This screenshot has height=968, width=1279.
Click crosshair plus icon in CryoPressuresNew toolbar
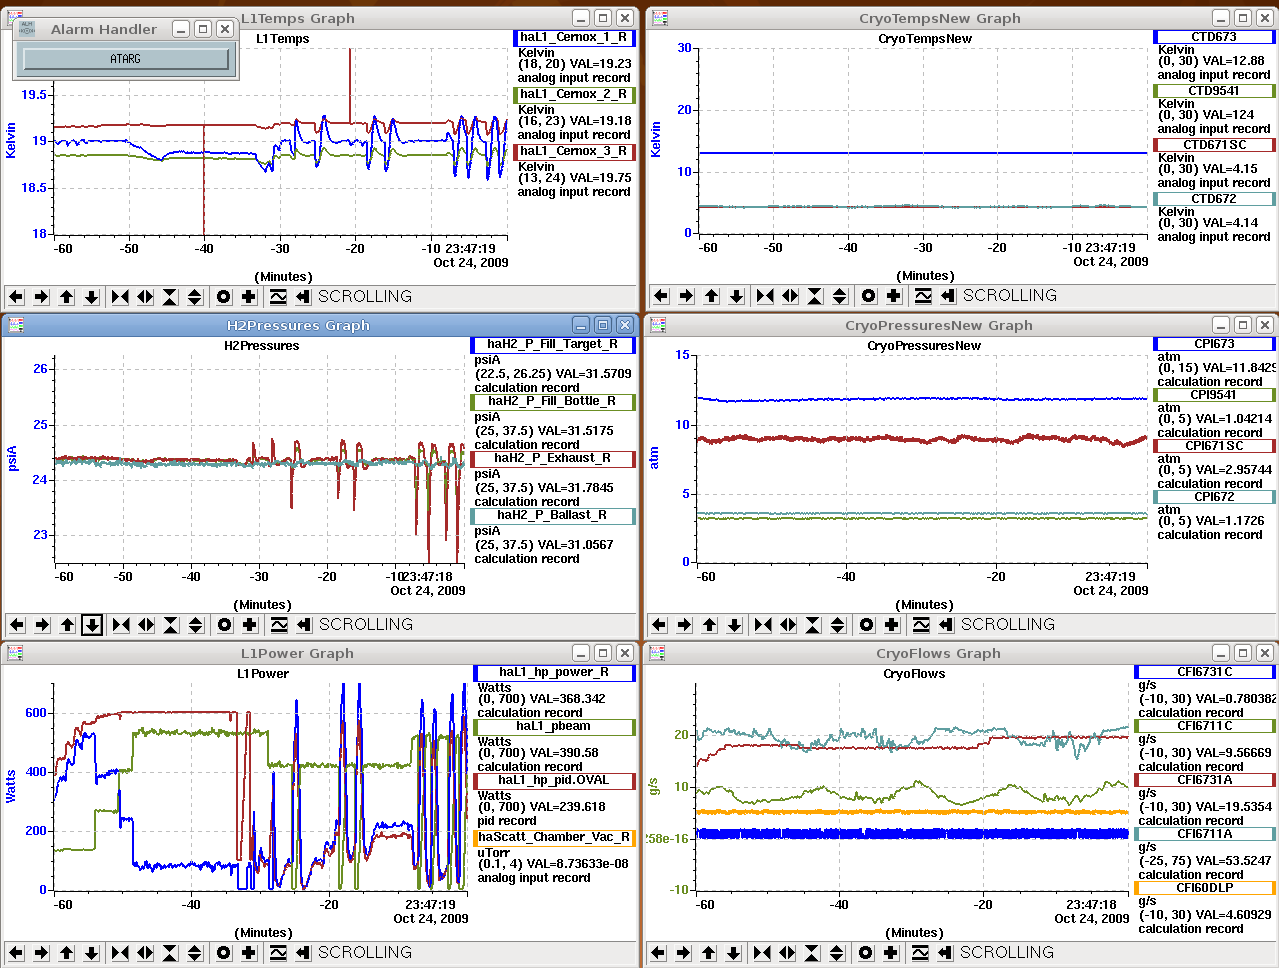pos(891,625)
